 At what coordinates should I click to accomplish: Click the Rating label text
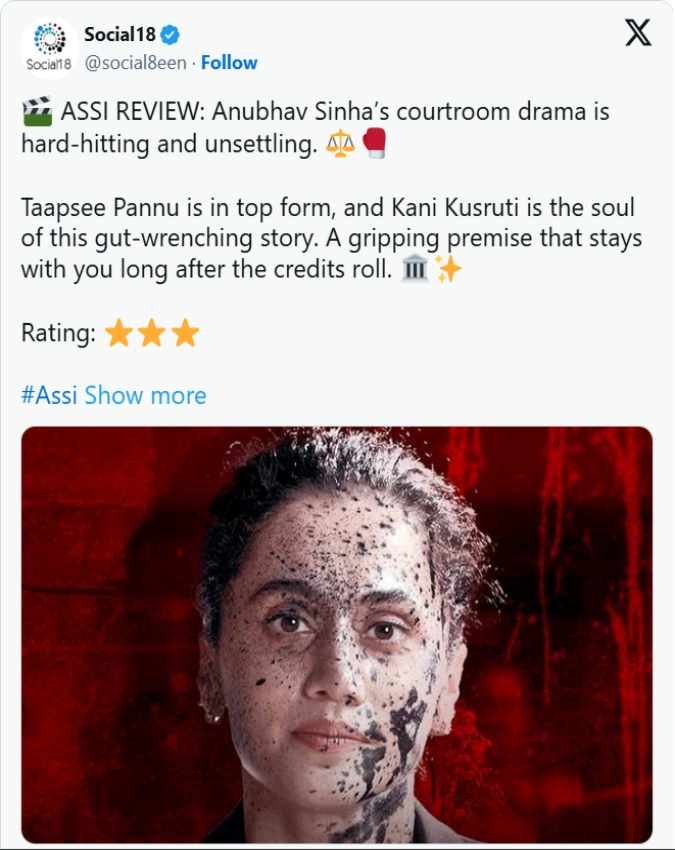pos(58,333)
